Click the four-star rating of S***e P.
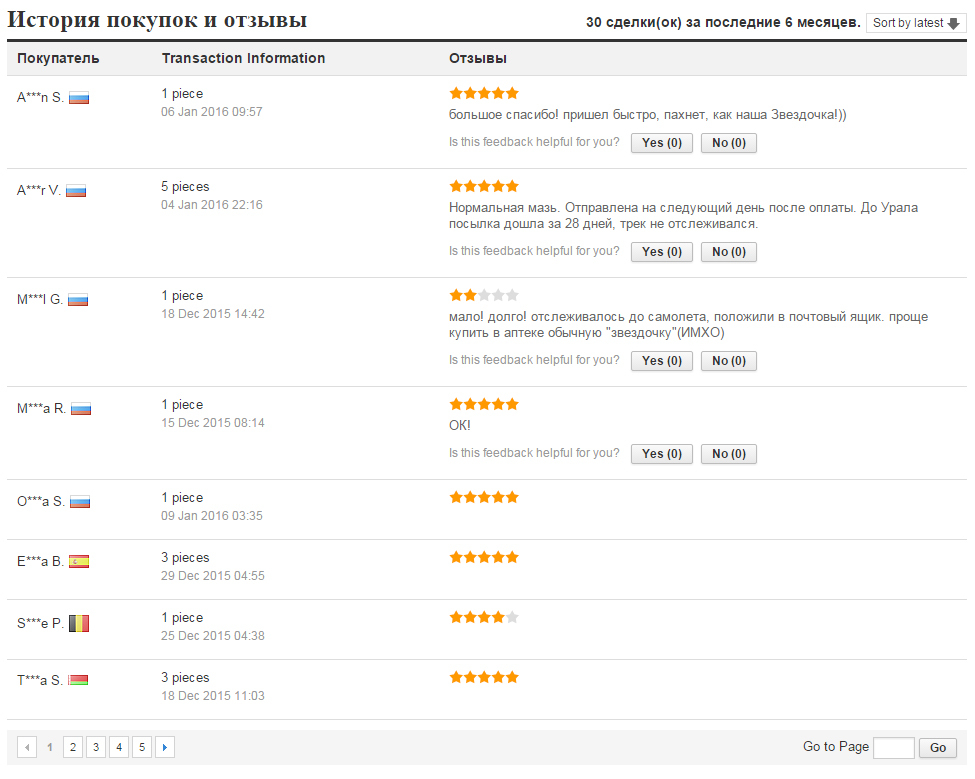Viewport: 975px width, 779px height. 484,617
